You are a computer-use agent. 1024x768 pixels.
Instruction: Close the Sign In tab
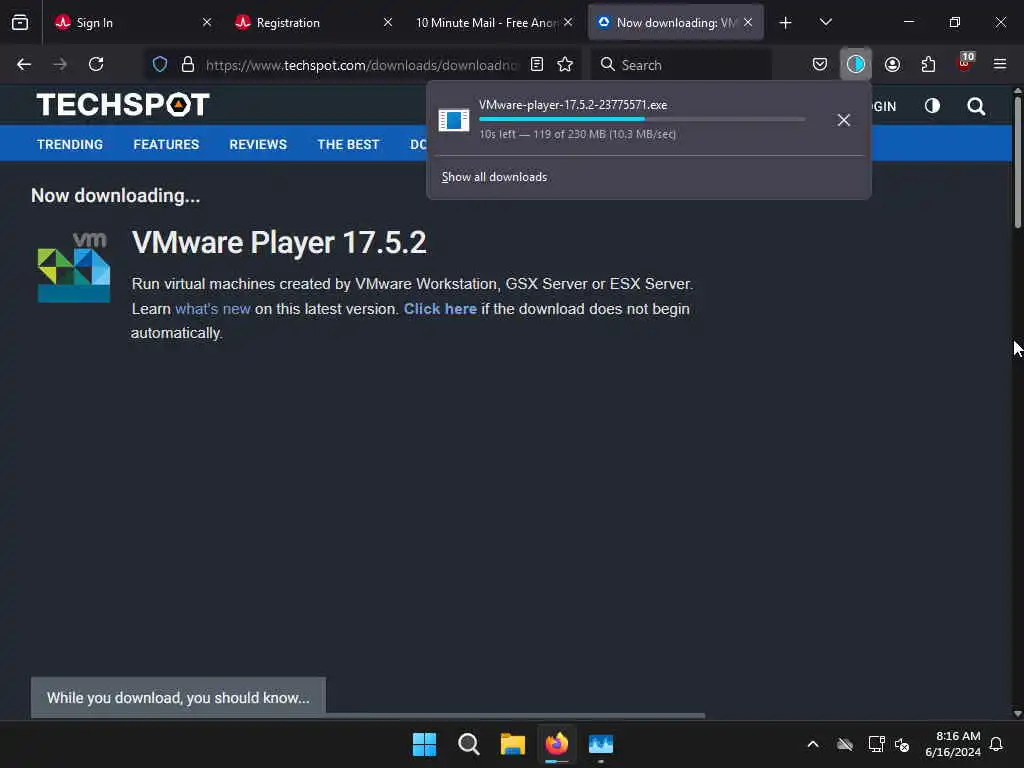[207, 22]
